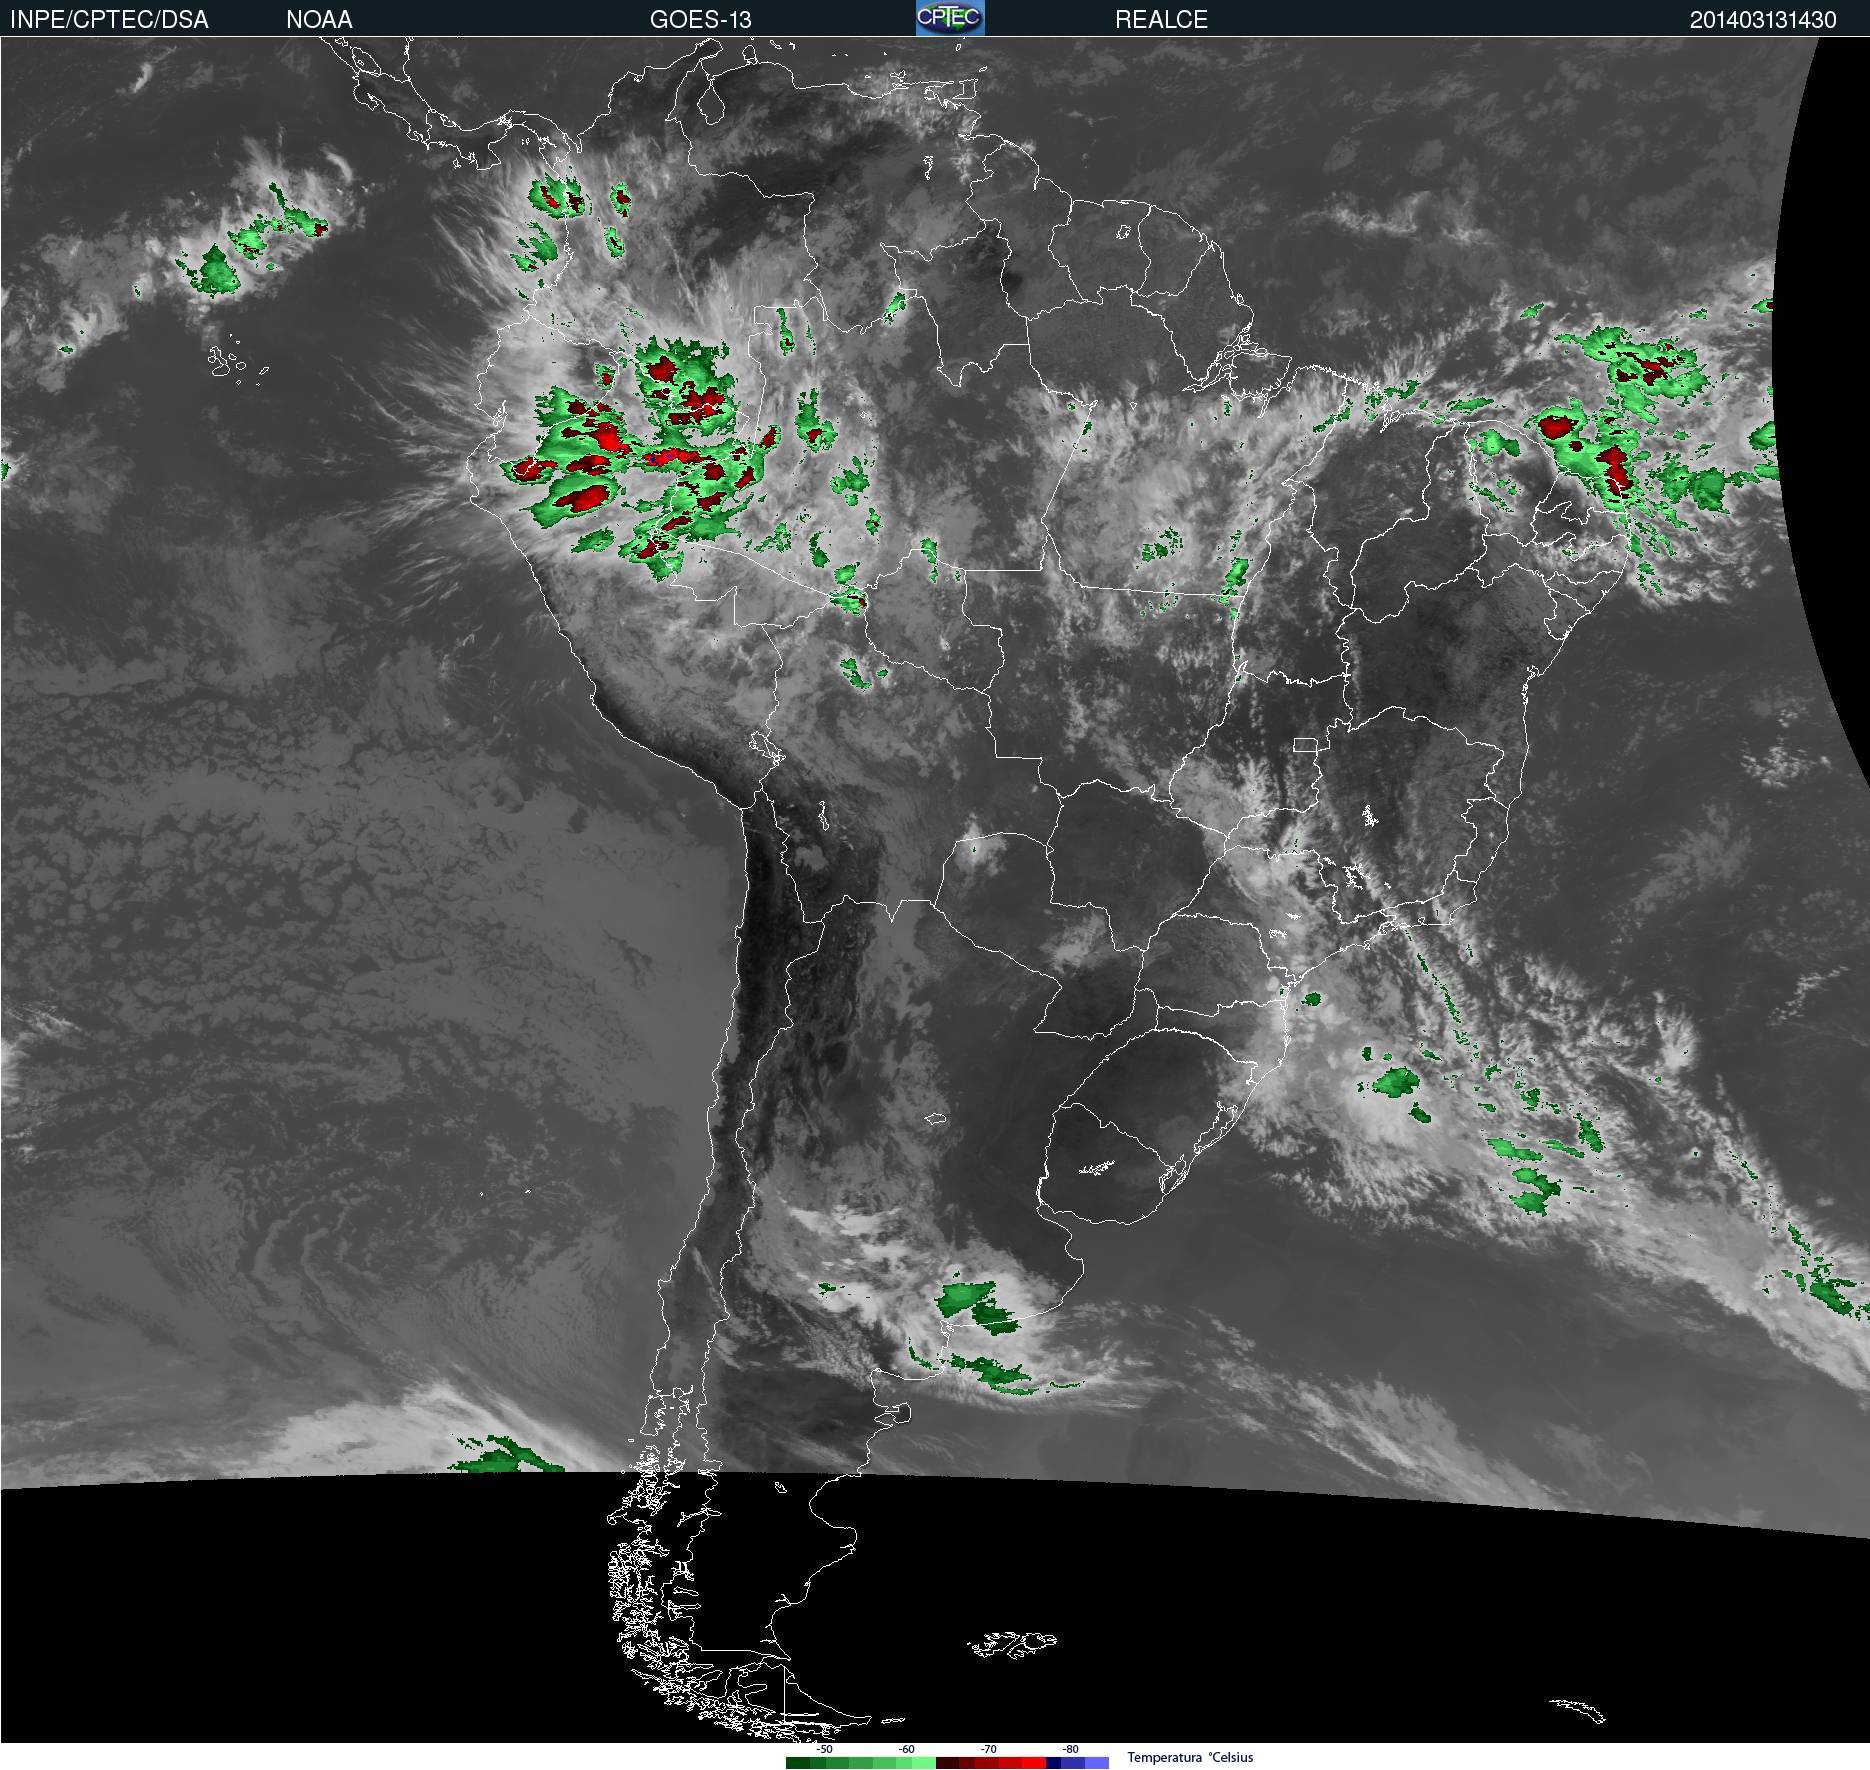Click the bright red legend swatch
Screen dimensions: 1870x1770
click(x=1034, y=1763)
